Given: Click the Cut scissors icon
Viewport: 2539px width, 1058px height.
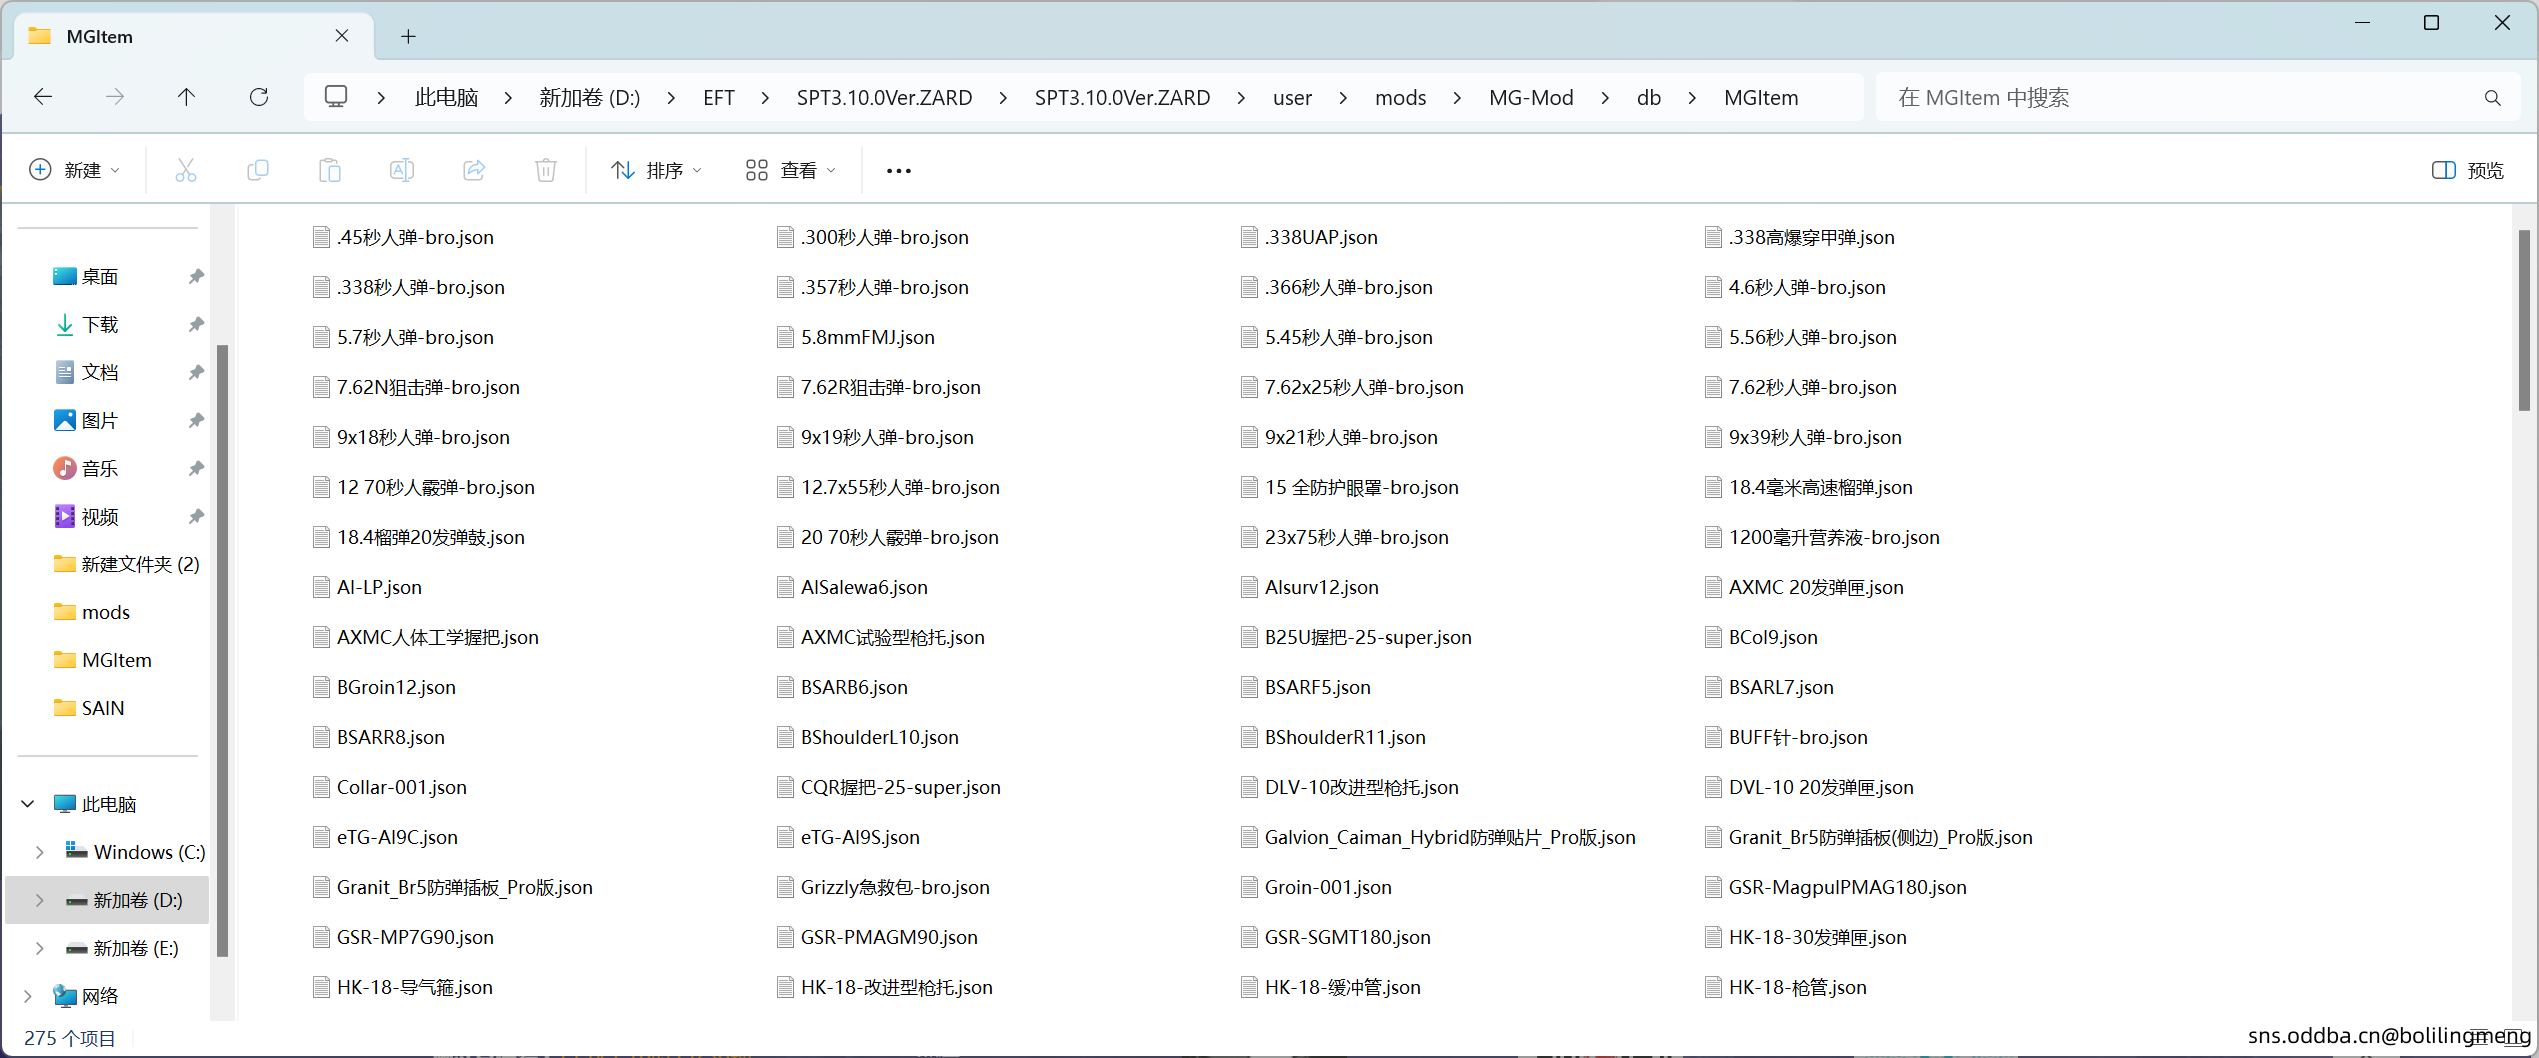Looking at the screenshot, I should [185, 170].
